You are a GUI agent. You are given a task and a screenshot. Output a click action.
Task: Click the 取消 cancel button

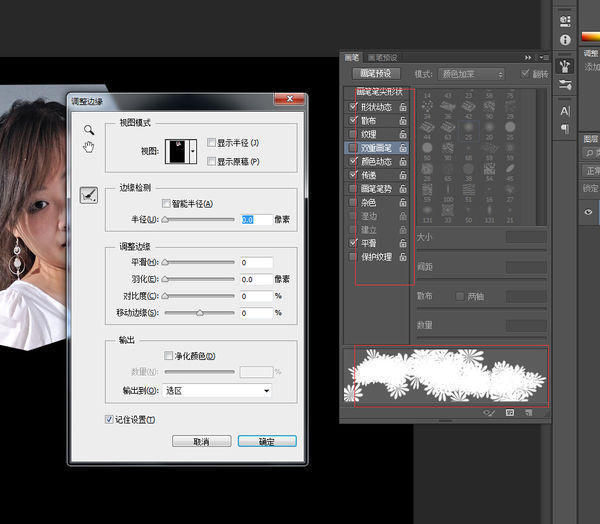(x=201, y=441)
